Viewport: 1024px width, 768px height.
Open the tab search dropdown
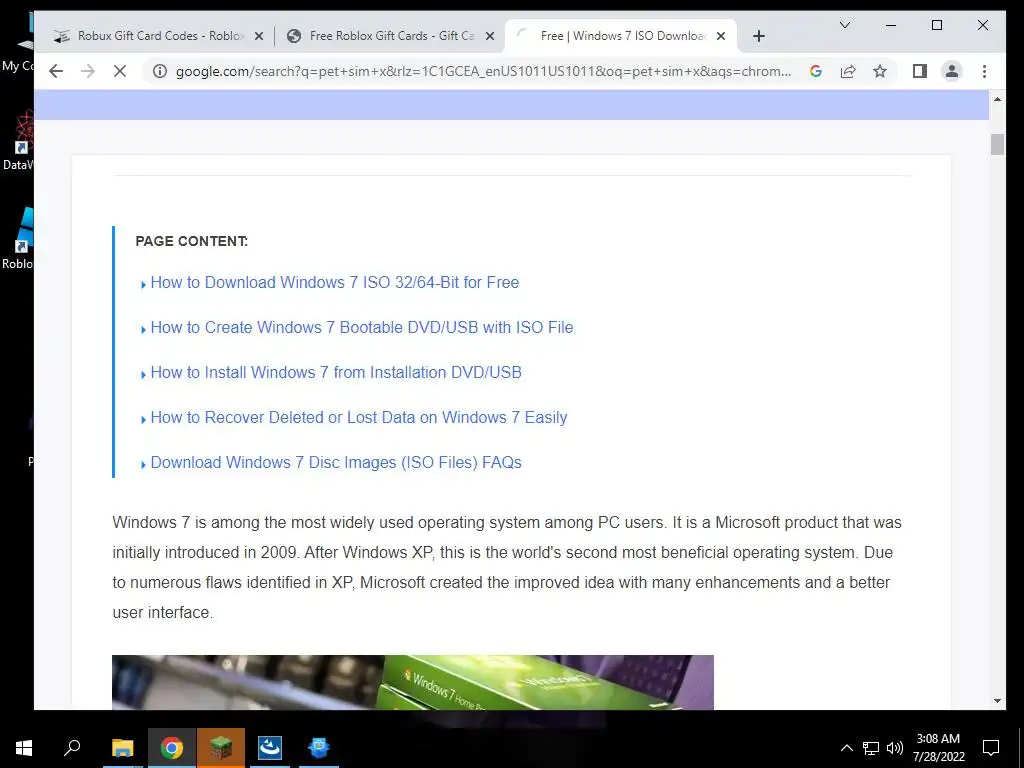845,25
